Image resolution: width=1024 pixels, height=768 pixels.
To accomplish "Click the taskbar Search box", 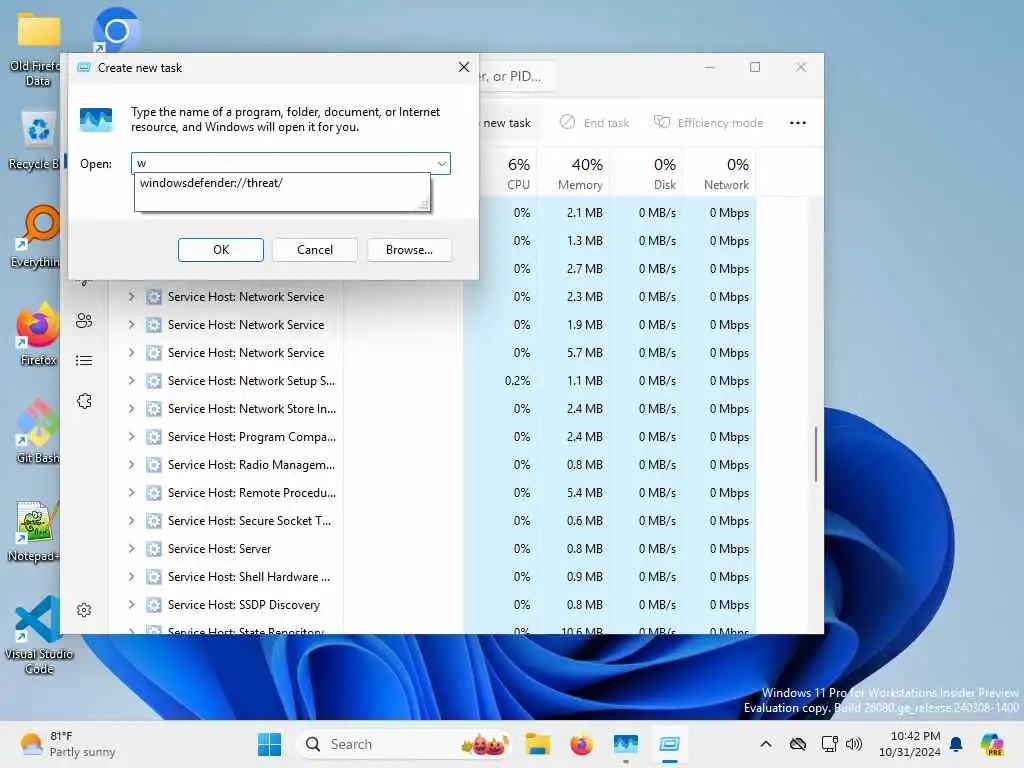I will [x=404, y=744].
